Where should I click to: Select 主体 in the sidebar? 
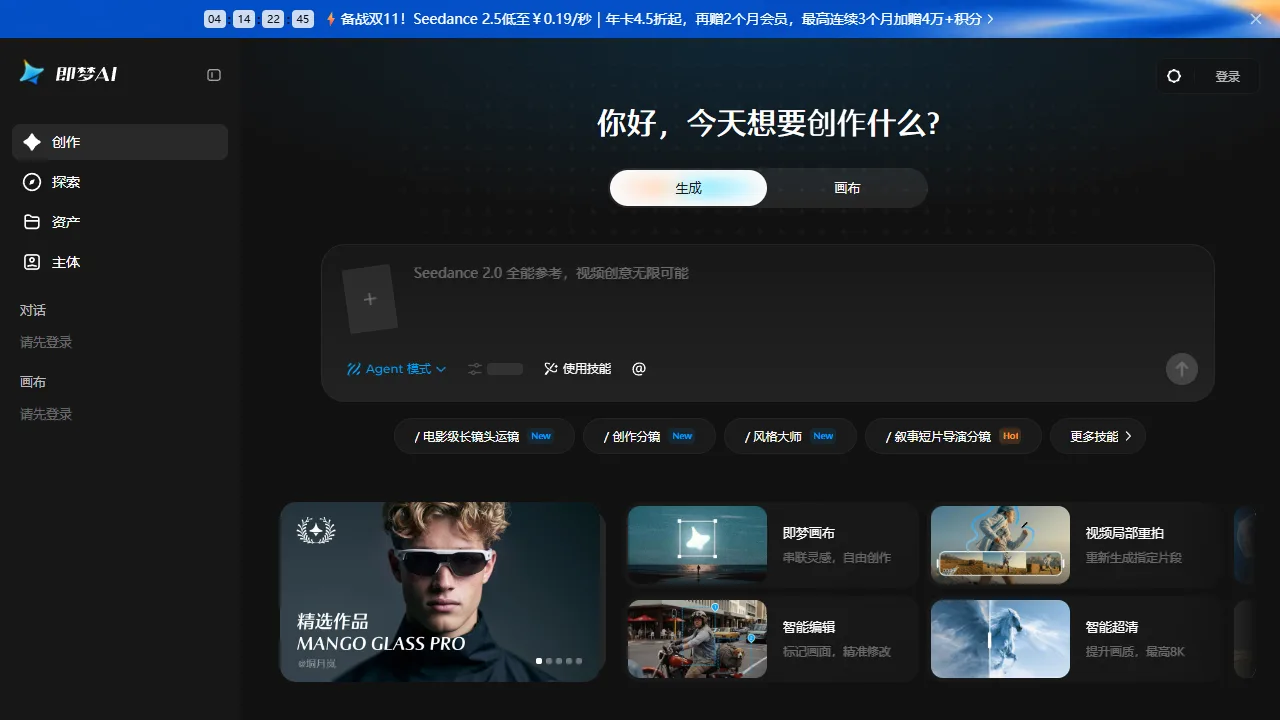pyautogui.click(x=120, y=262)
